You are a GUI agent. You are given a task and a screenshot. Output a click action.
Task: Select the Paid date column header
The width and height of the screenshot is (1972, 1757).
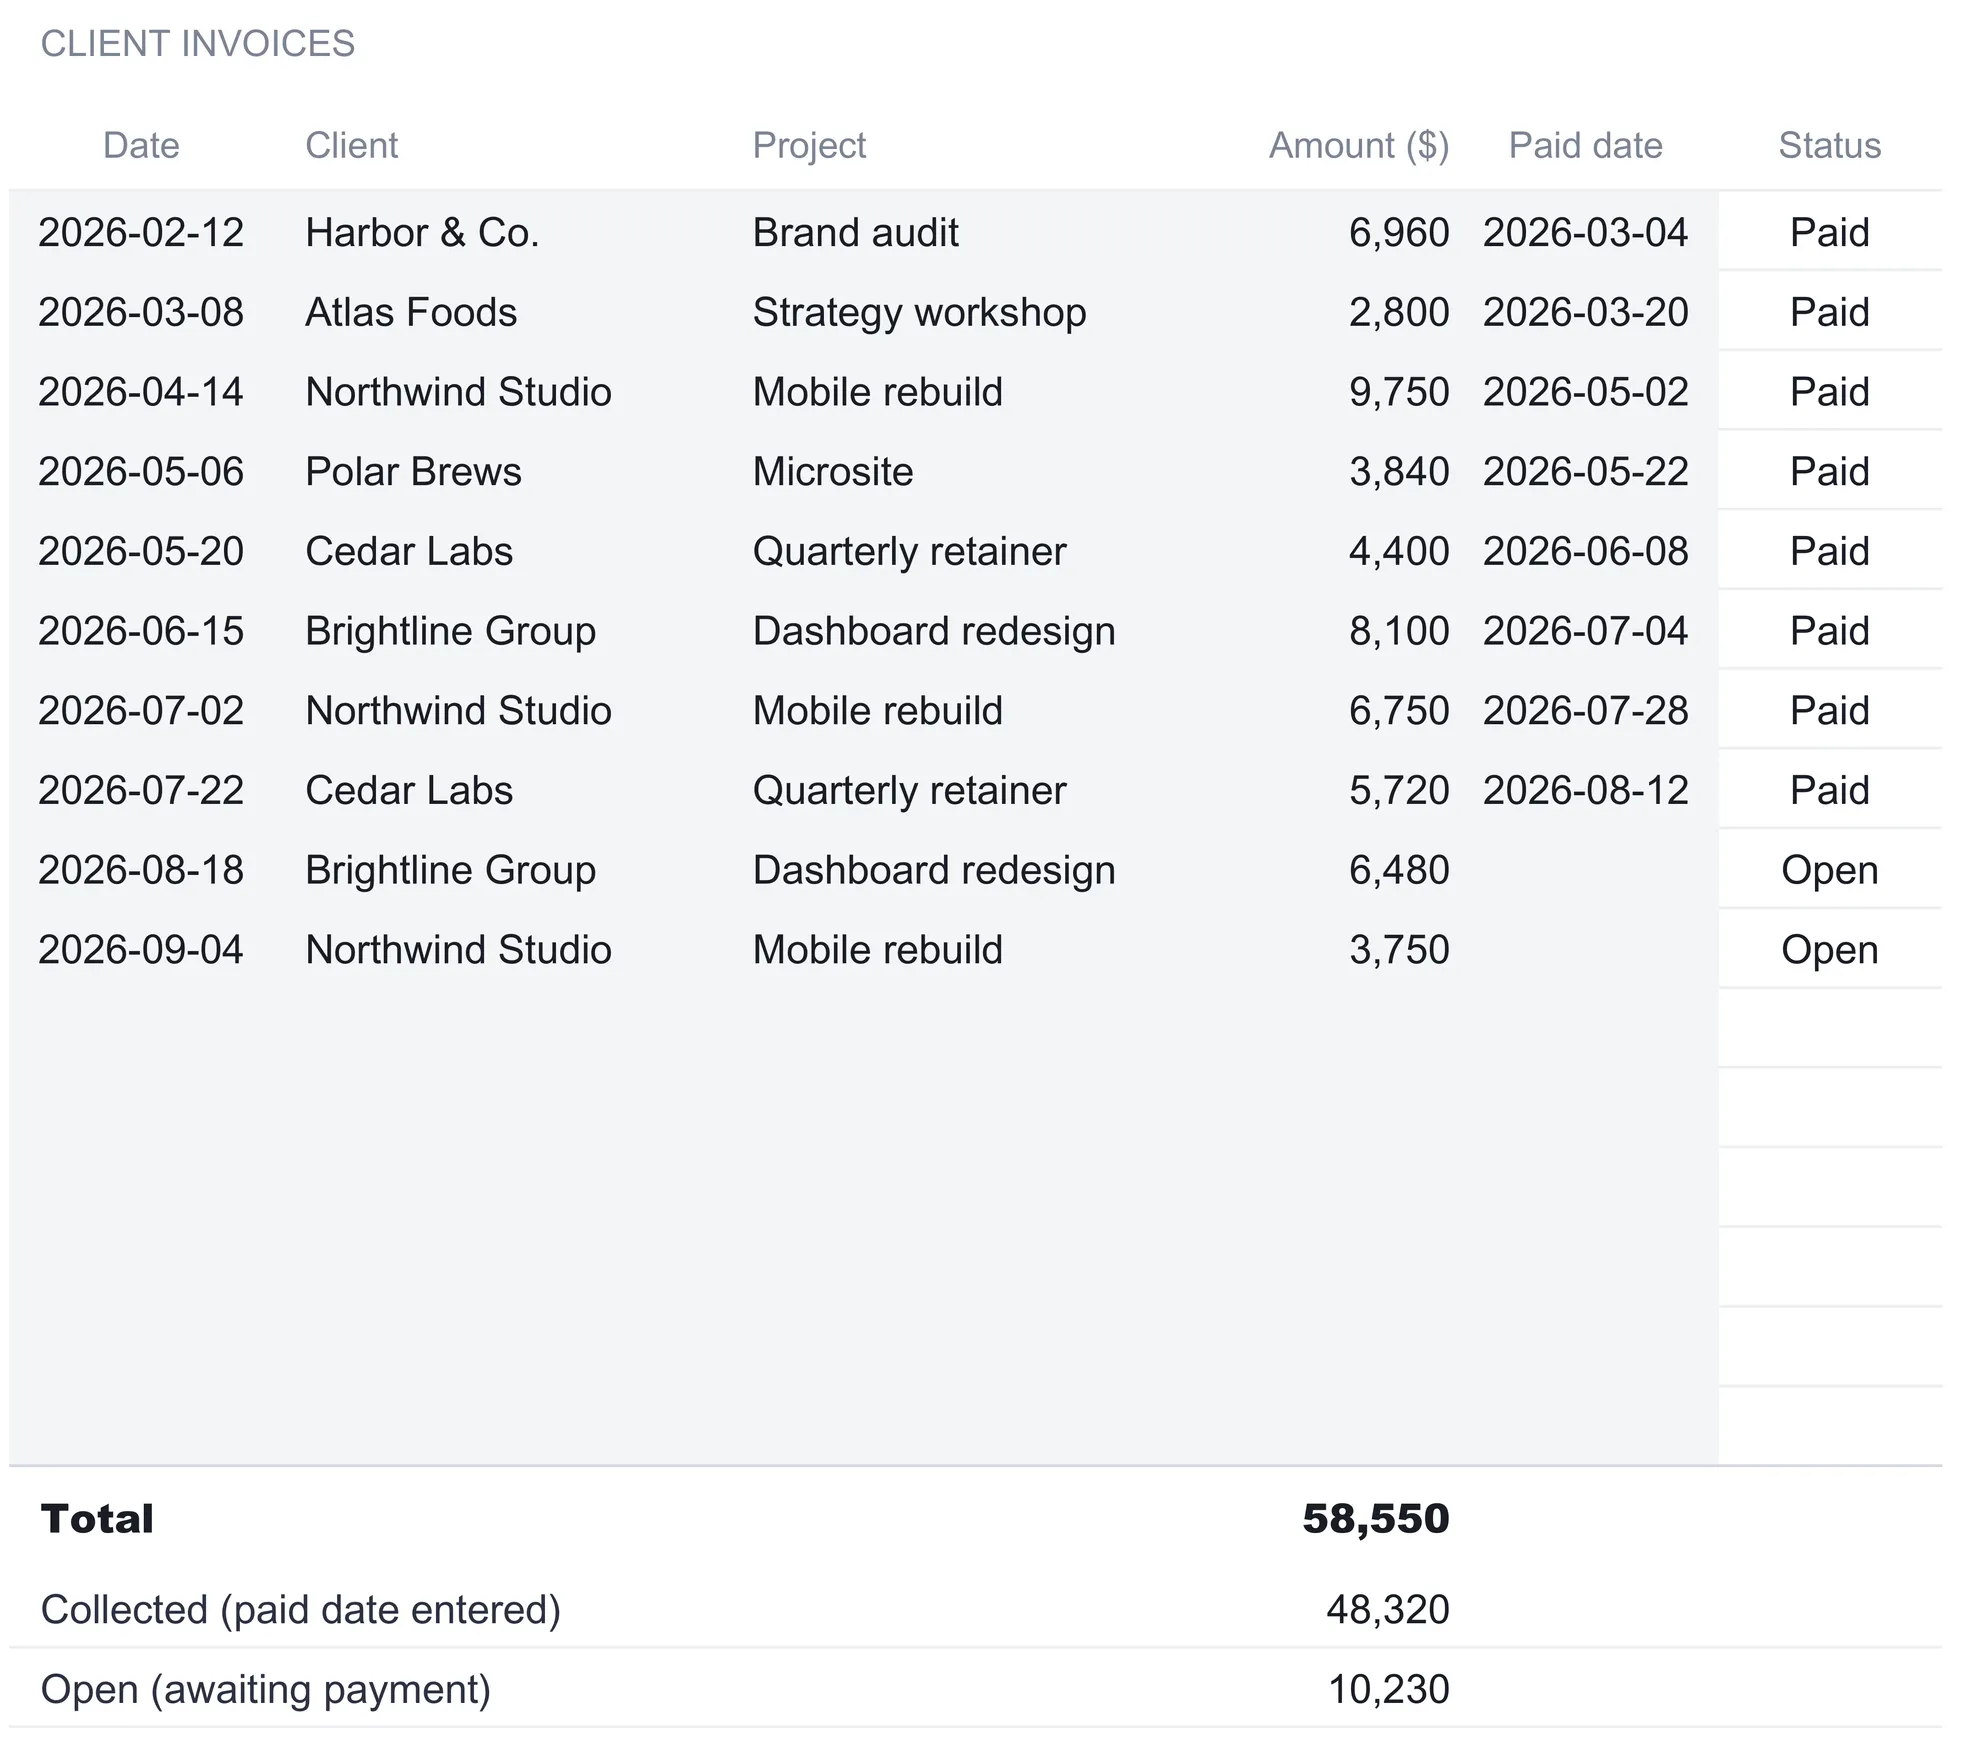[x=1585, y=145]
